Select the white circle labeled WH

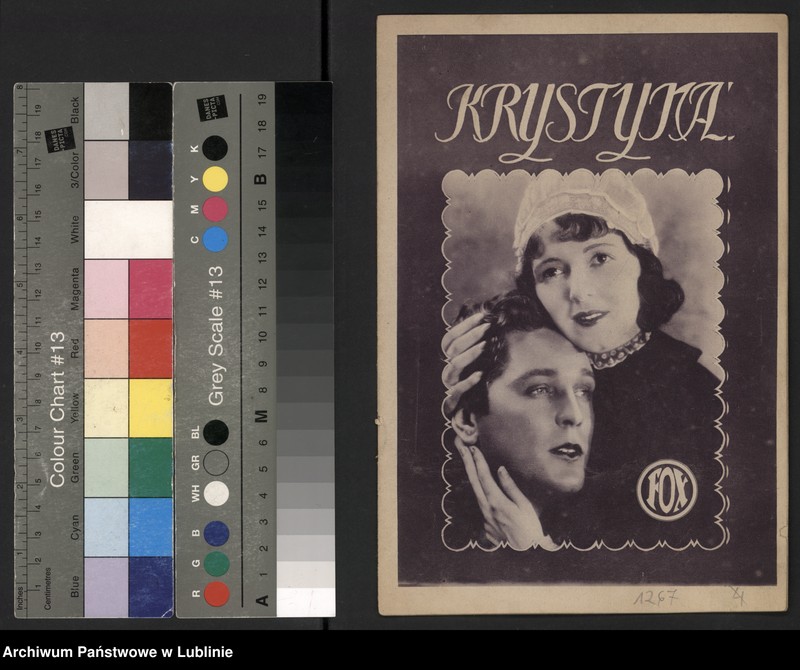coord(216,493)
